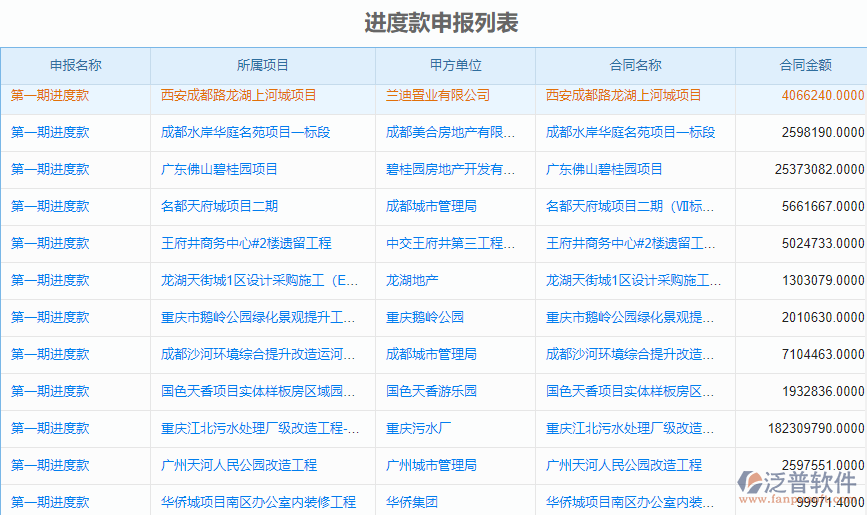The width and height of the screenshot is (867, 515).
Task: Select the 重庆鹅岭公园 cell
Action: point(425,318)
